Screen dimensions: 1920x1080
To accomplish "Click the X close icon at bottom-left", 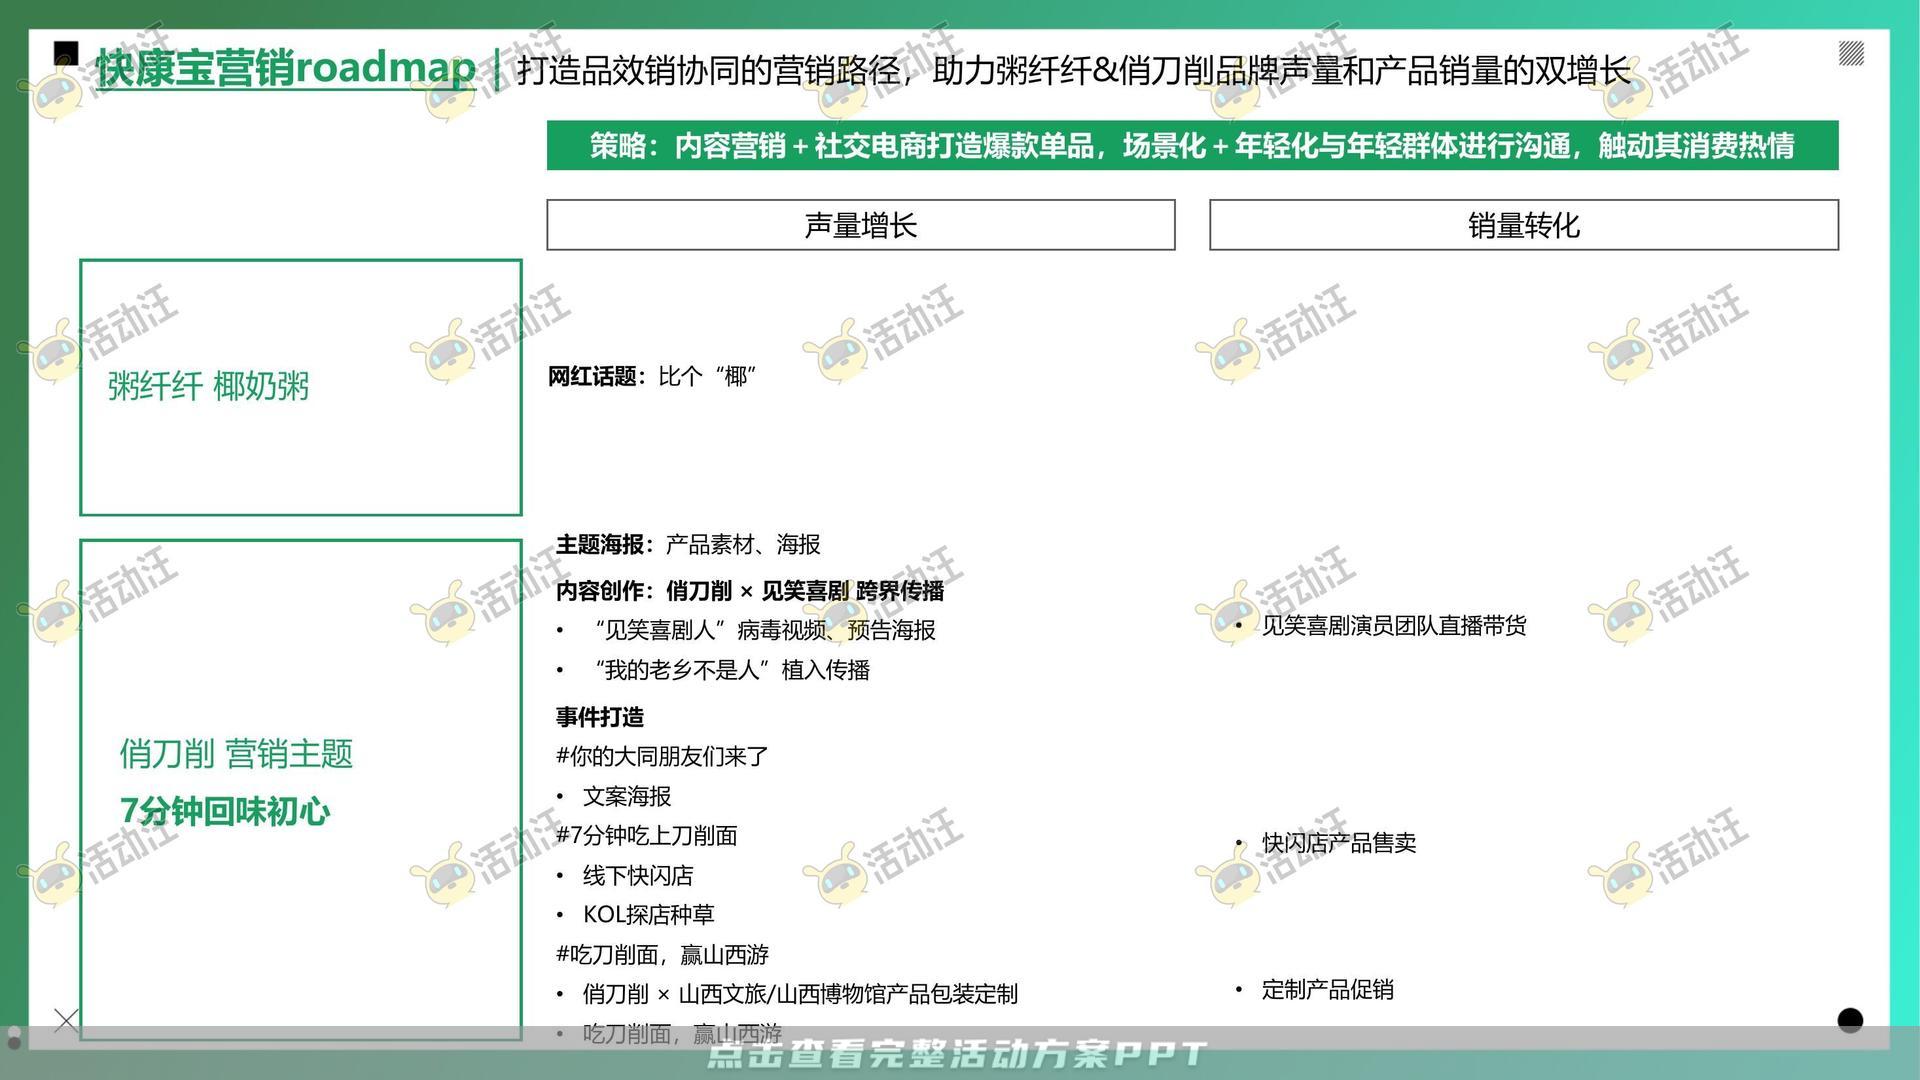I will pos(66,1020).
